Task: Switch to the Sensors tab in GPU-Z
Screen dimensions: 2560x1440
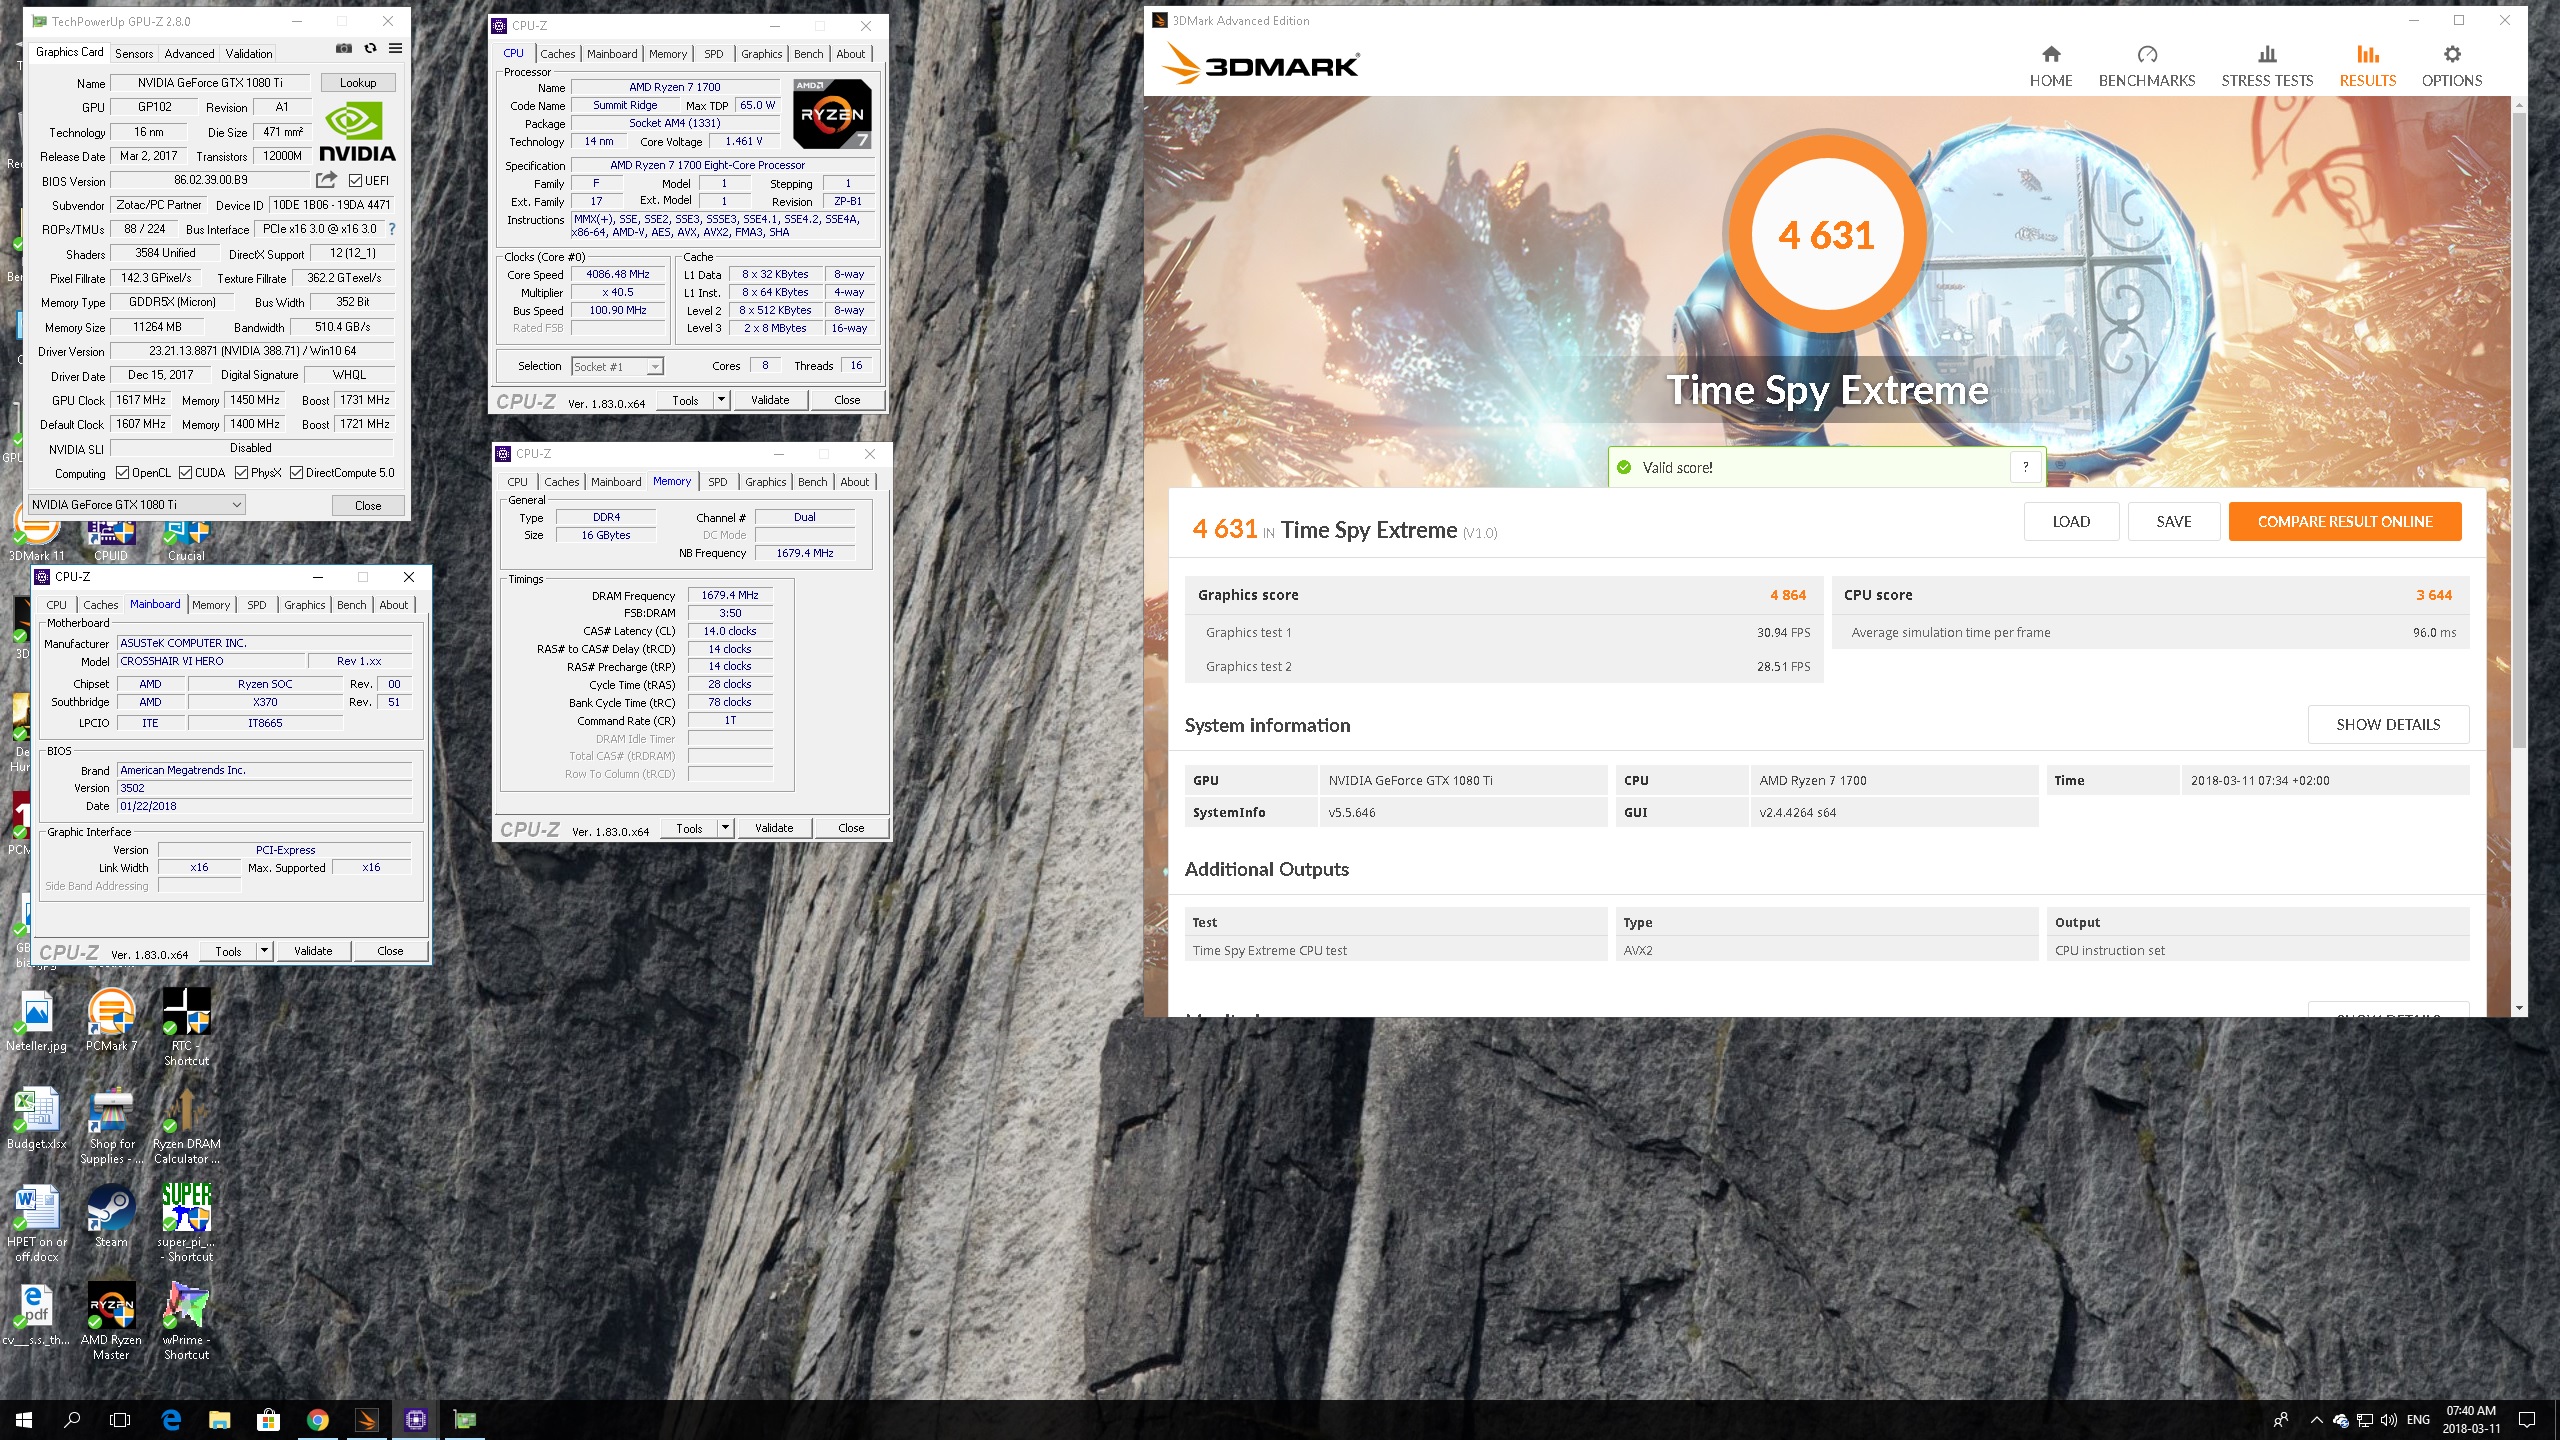Action: 134,54
